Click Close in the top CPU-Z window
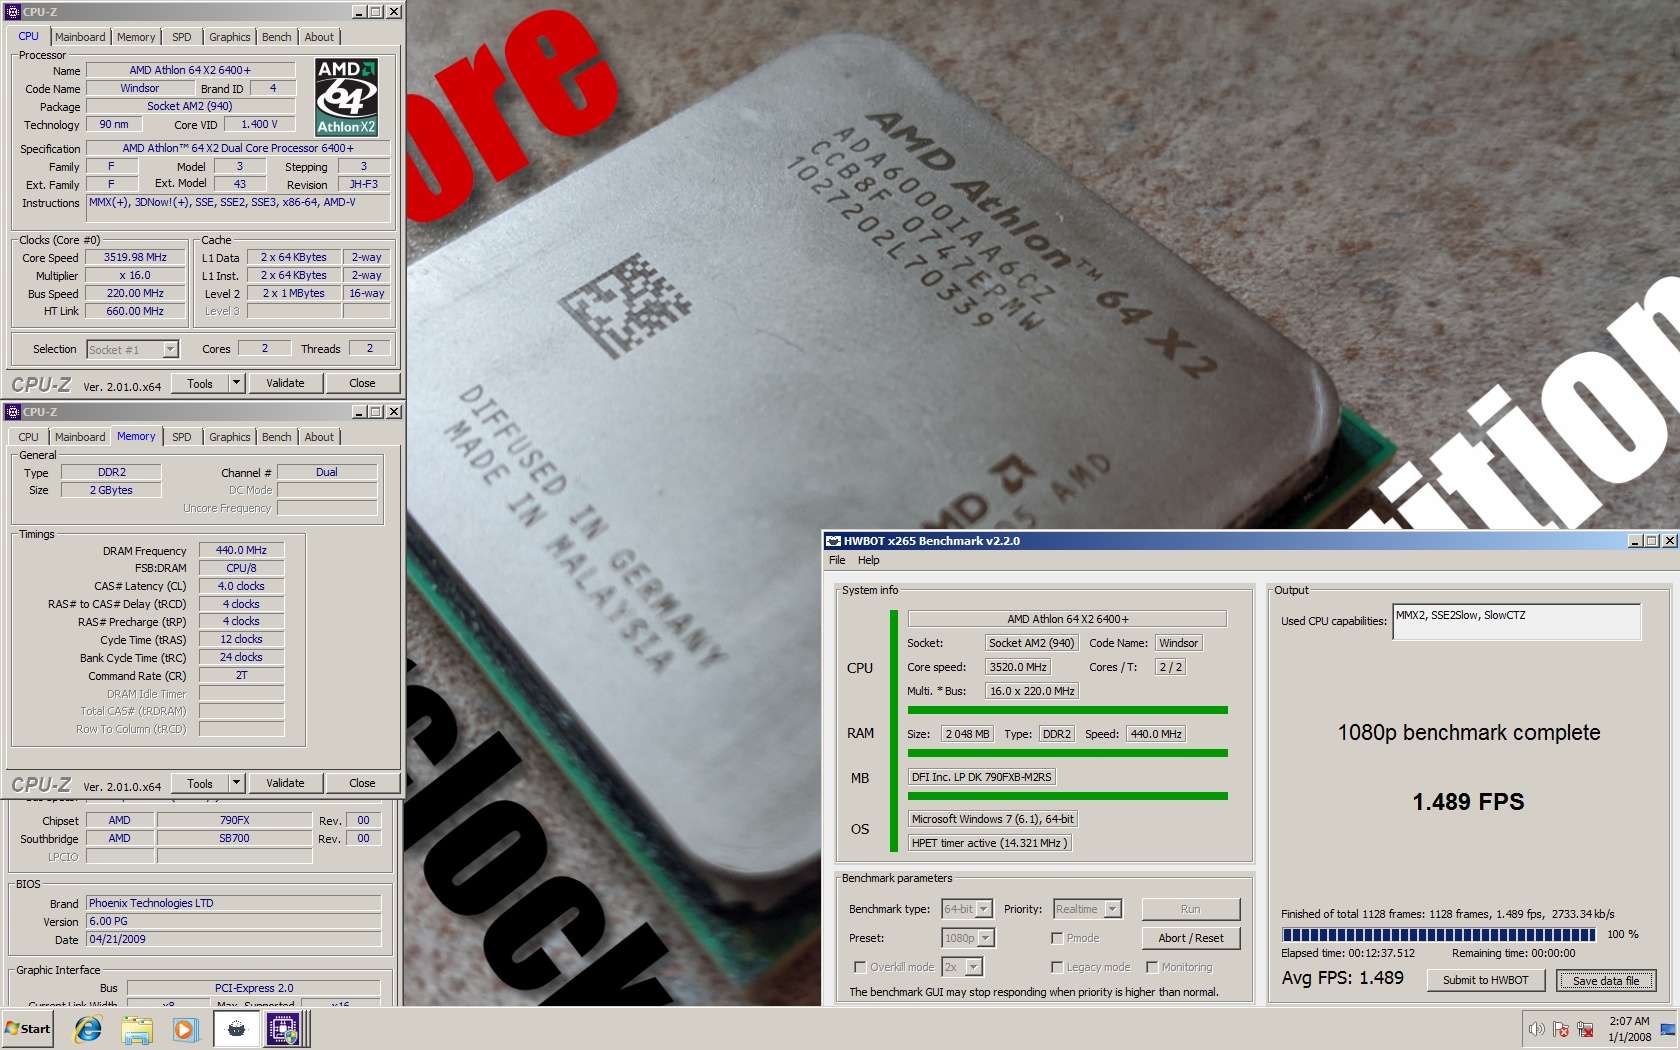The width and height of the screenshot is (1680, 1050). tap(362, 383)
